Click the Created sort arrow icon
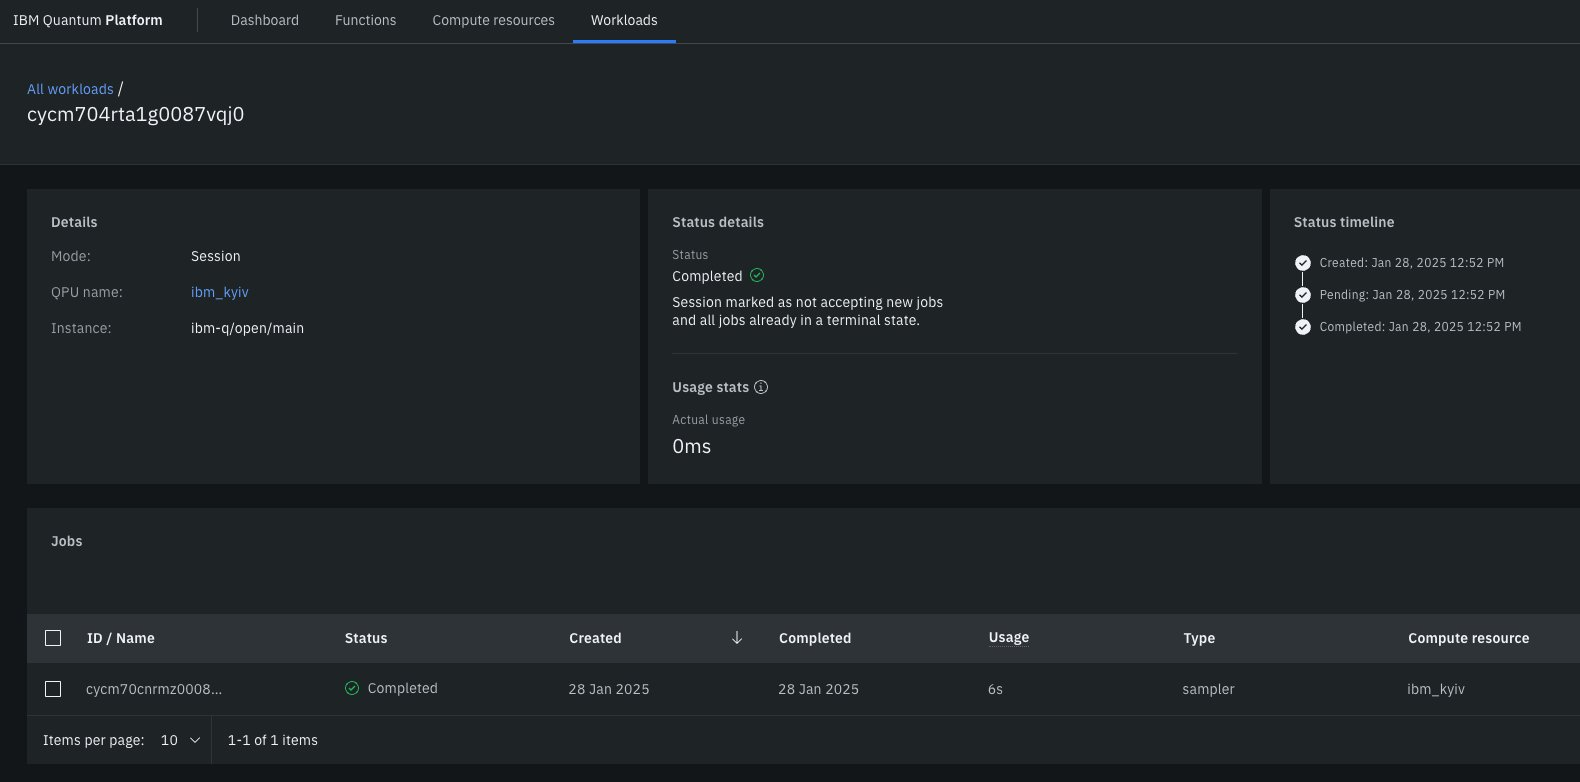 pos(737,638)
